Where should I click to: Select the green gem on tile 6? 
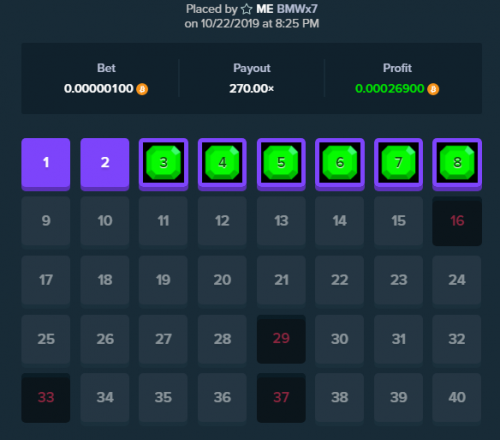pyautogui.click(x=340, y=162)
